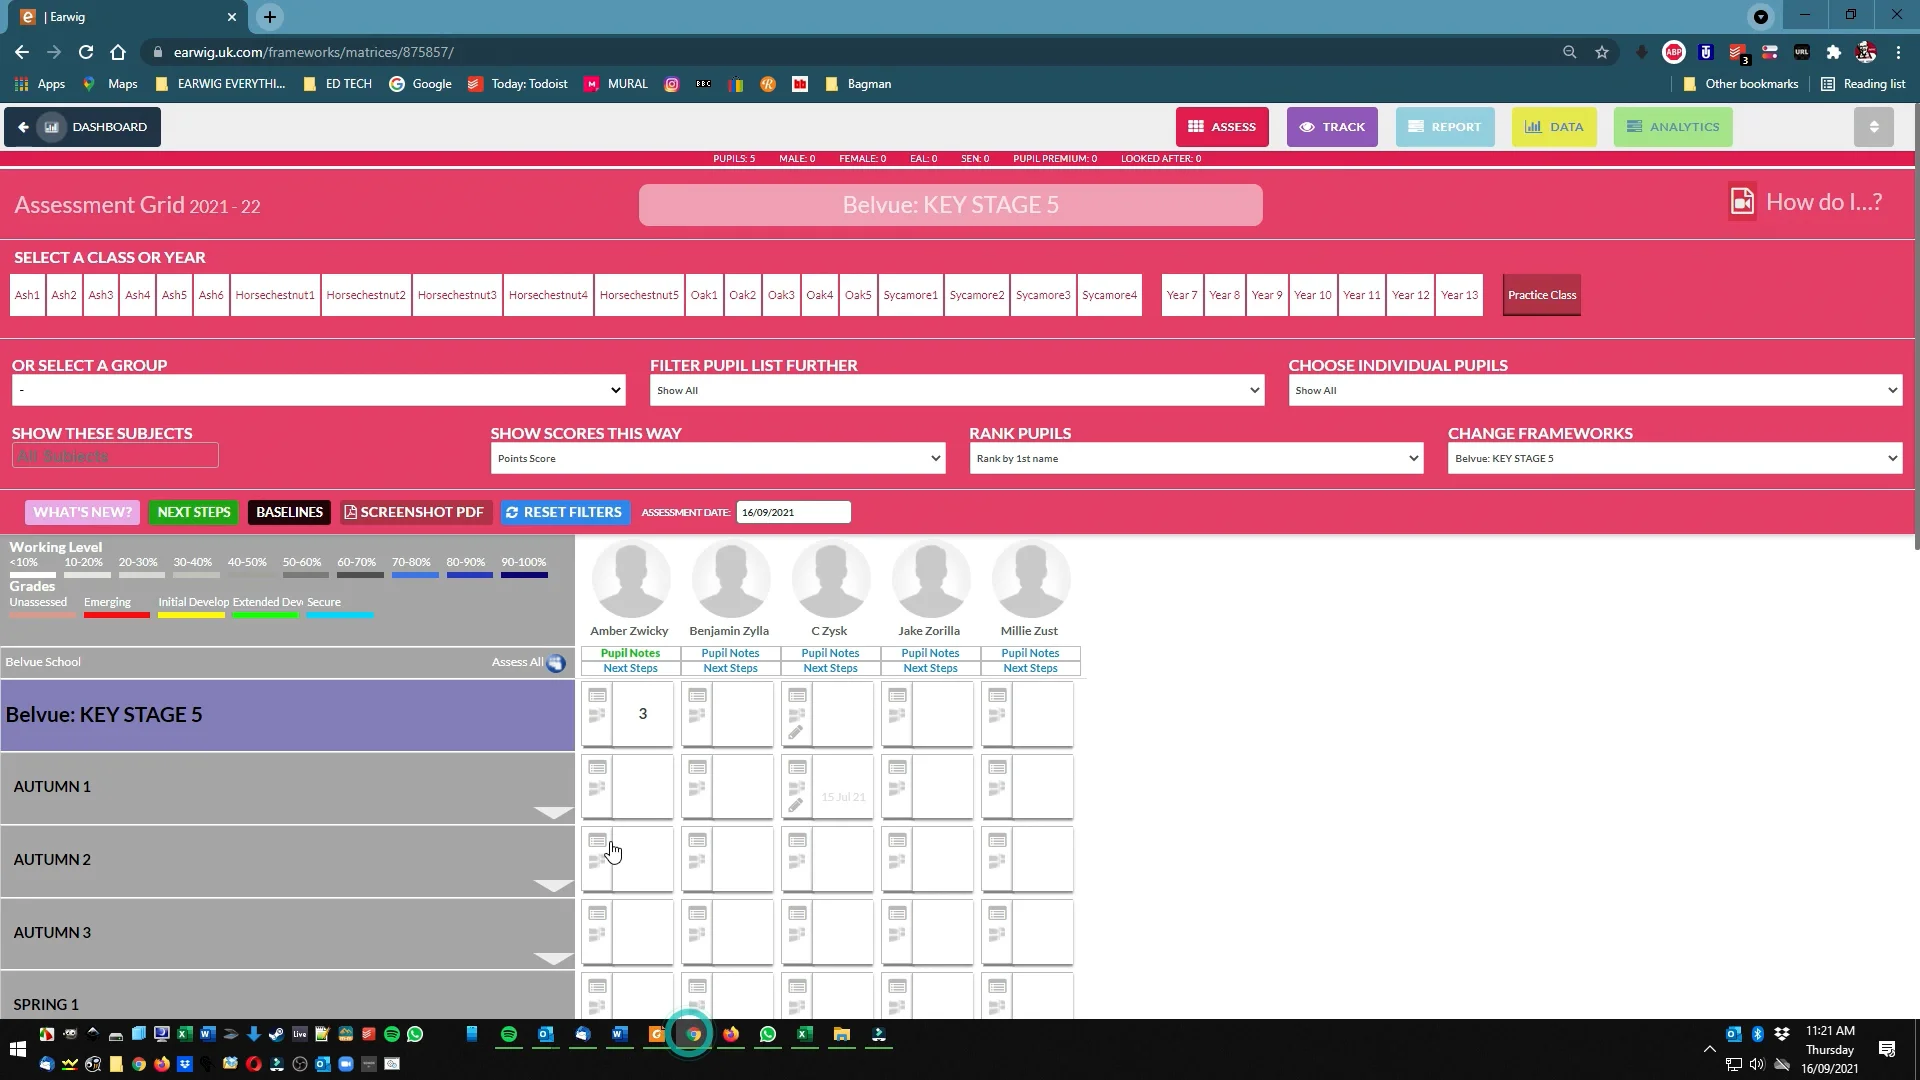Screen dimensions: 1920x1080
Task: Click the back arrow on the Dashboard button
Action: 23,127
